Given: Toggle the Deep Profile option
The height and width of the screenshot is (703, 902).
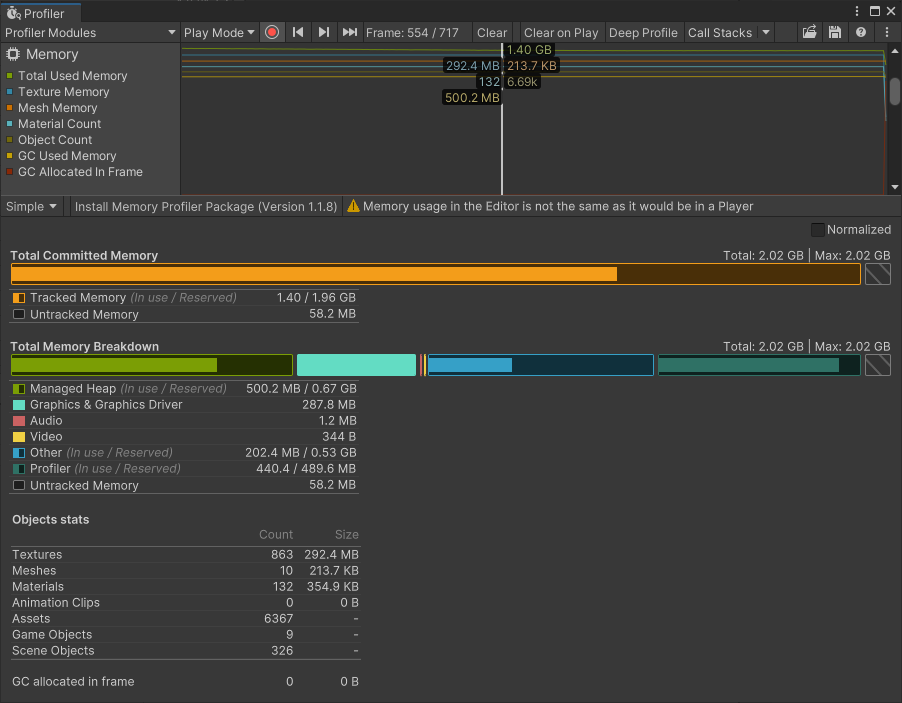Looking at the screenshot, I should (643, 32).
